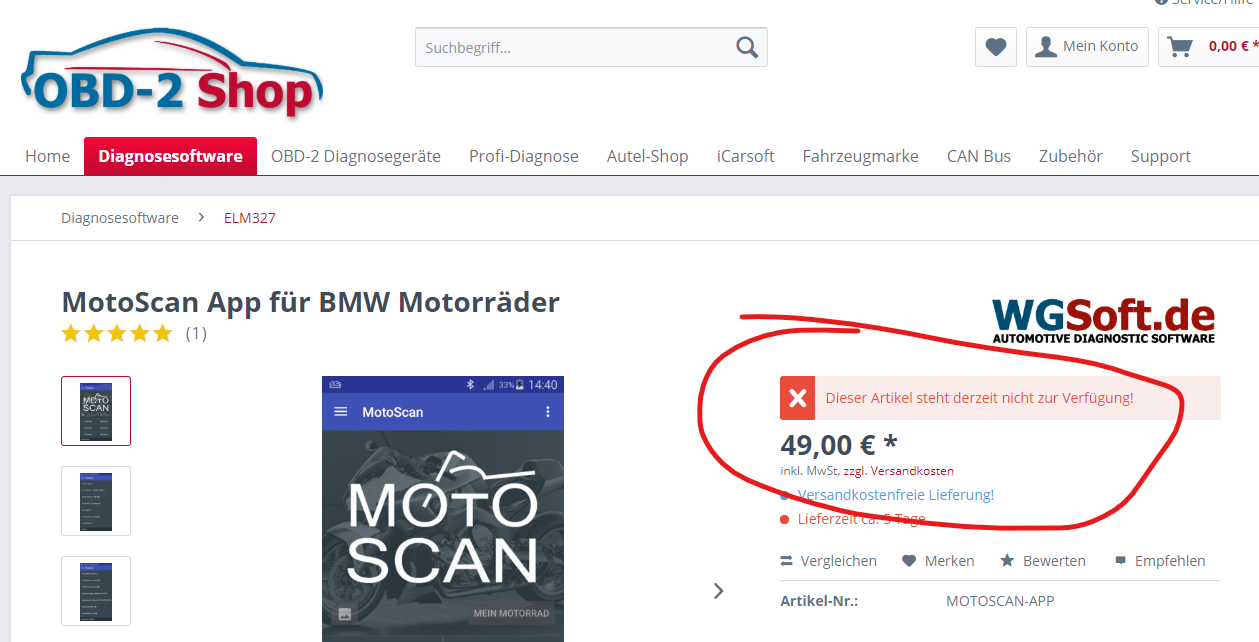Click the OBD-2 Shop logo
1259x642 pixels.
(172, 72)
